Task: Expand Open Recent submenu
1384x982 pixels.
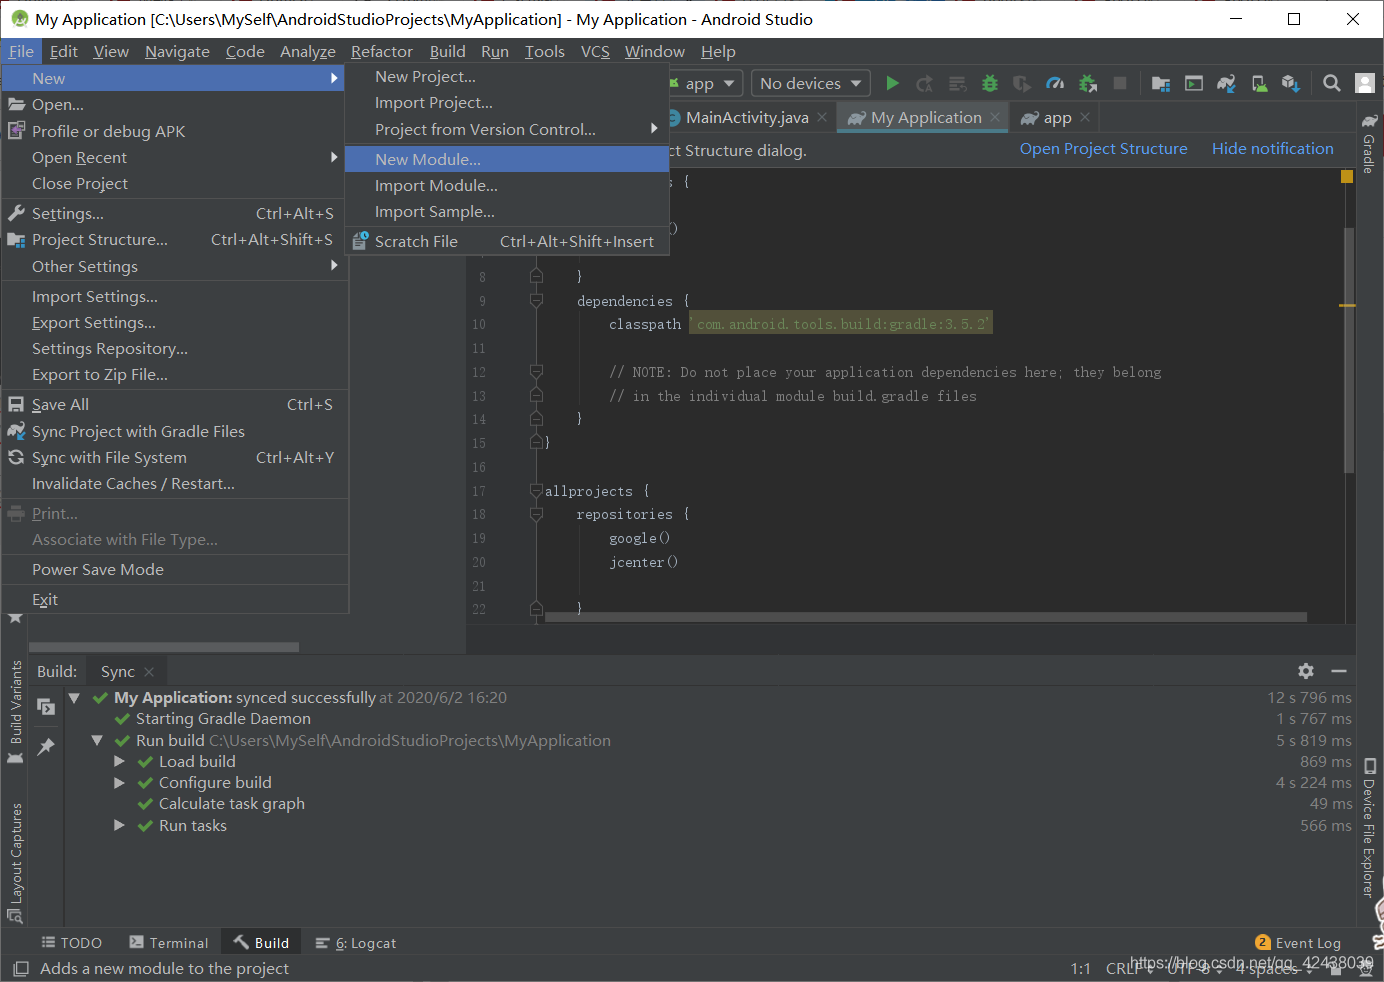Action: click(x=175, y=158)
